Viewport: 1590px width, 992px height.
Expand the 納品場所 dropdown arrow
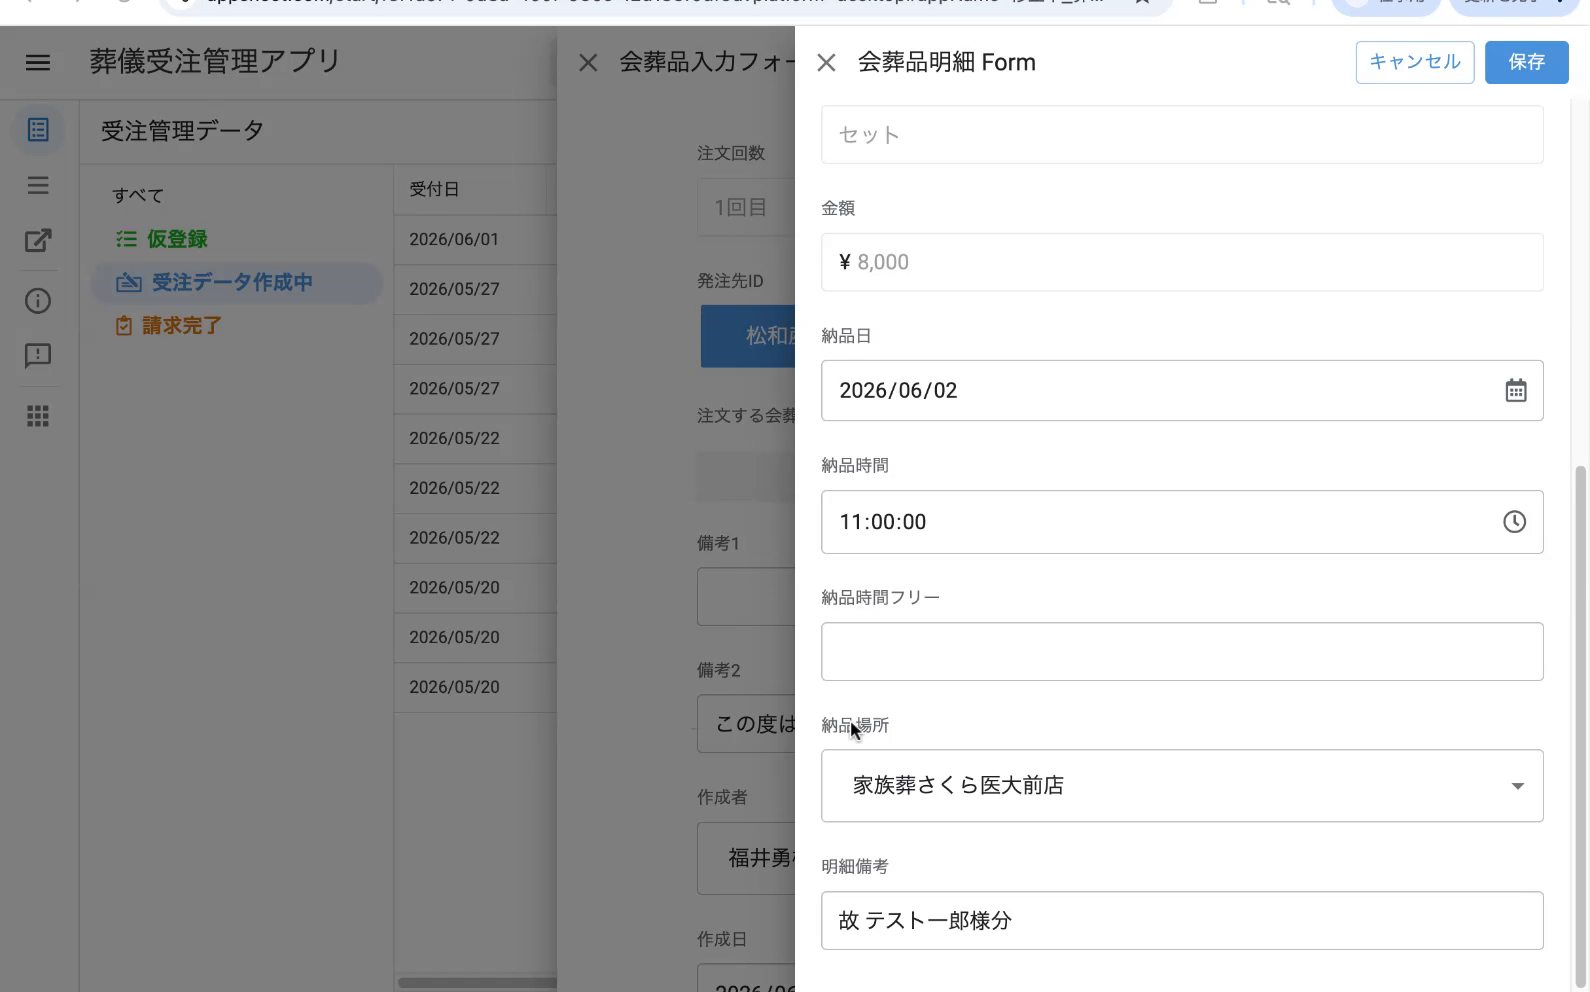[x=1517, y=786]
